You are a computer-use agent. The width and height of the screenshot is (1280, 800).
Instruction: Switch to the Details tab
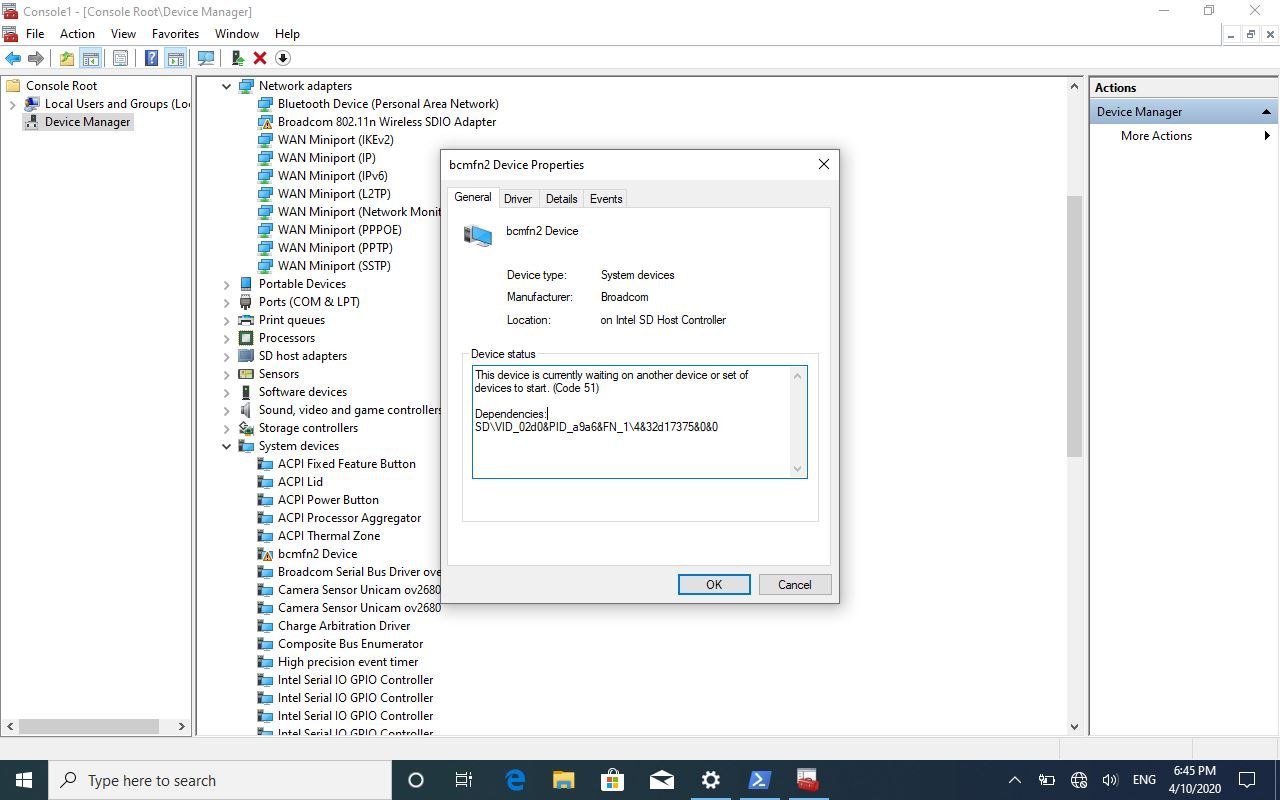click(x=561, y=199)
